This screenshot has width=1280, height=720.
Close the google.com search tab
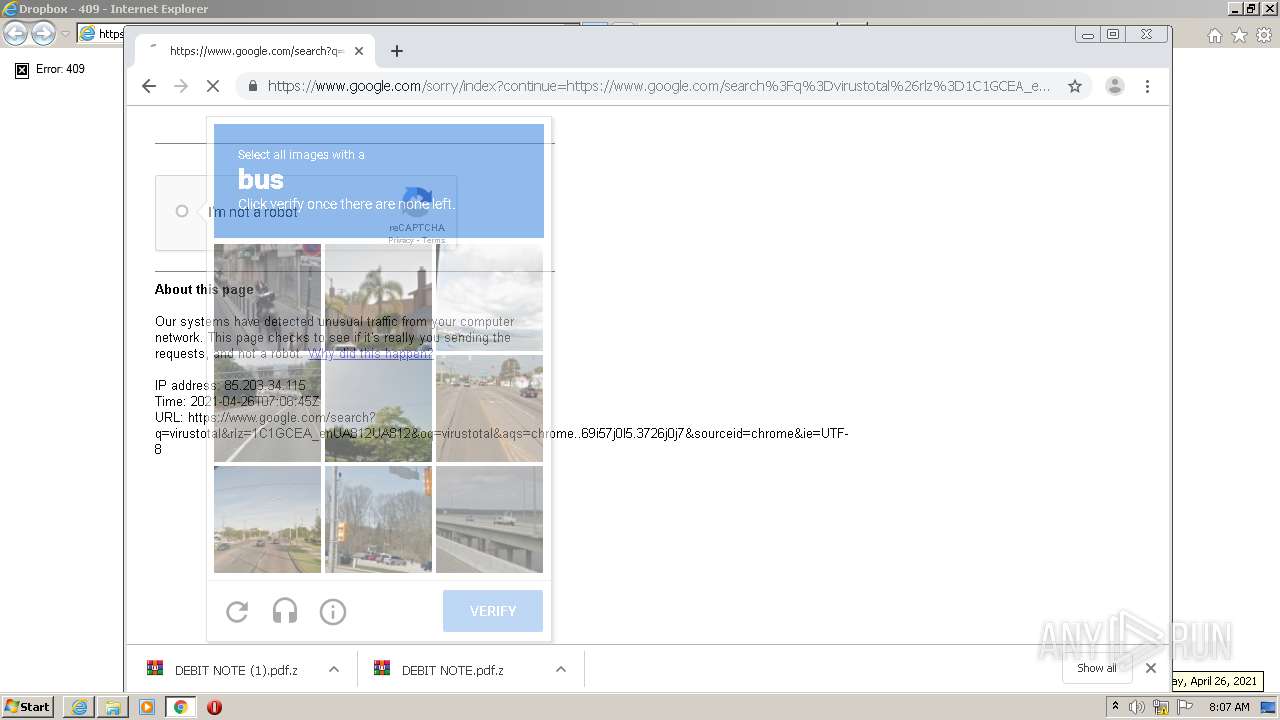(359, 51)
